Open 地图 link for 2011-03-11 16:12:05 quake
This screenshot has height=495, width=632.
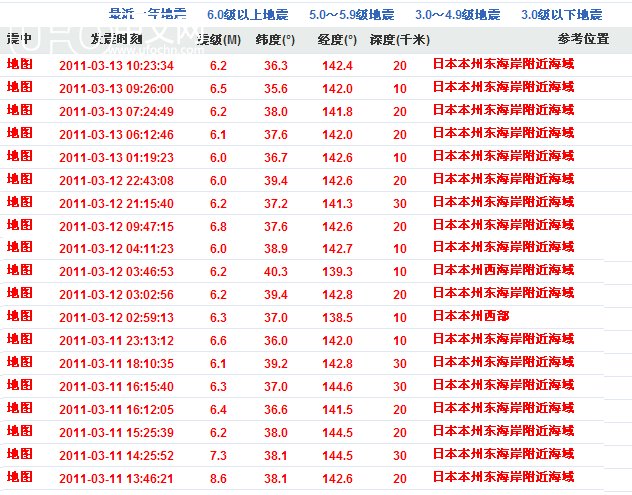point(20,408)
